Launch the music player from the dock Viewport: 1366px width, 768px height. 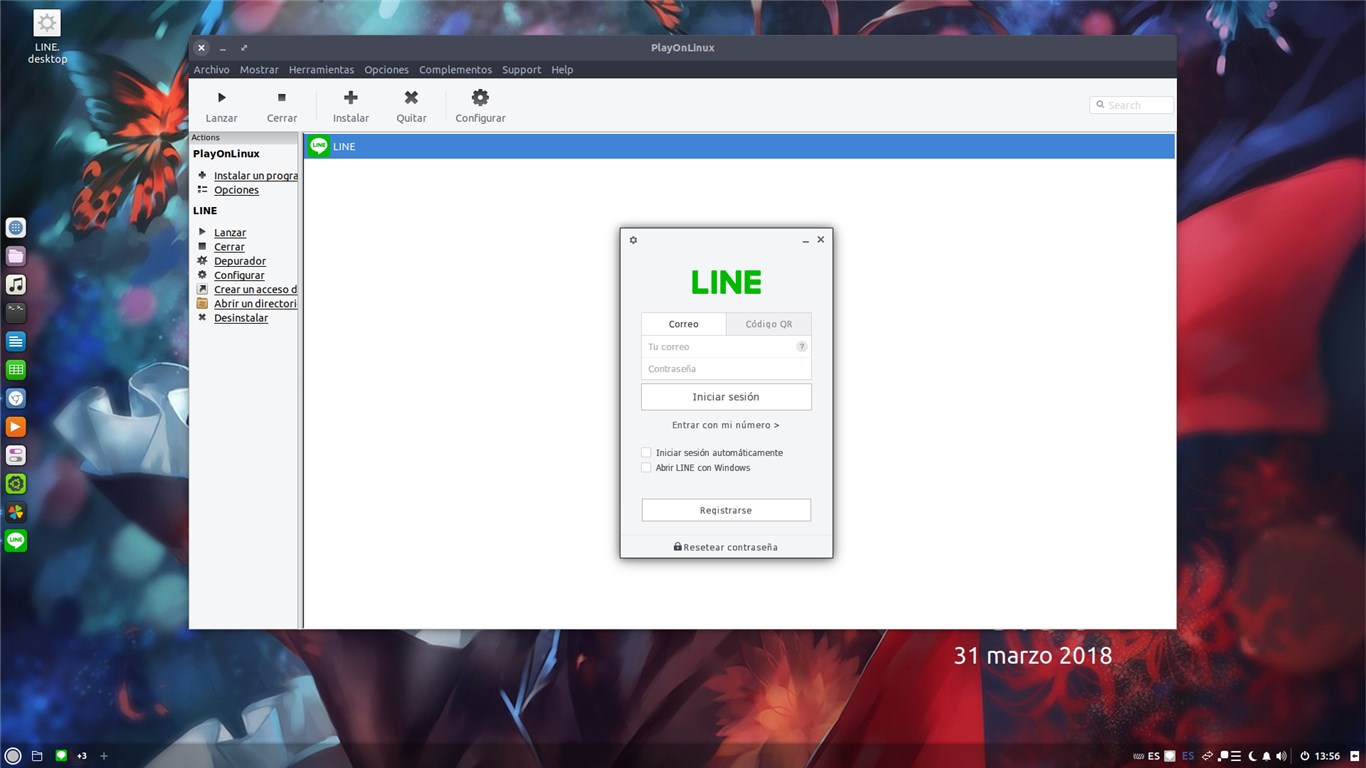pos(16,284)
